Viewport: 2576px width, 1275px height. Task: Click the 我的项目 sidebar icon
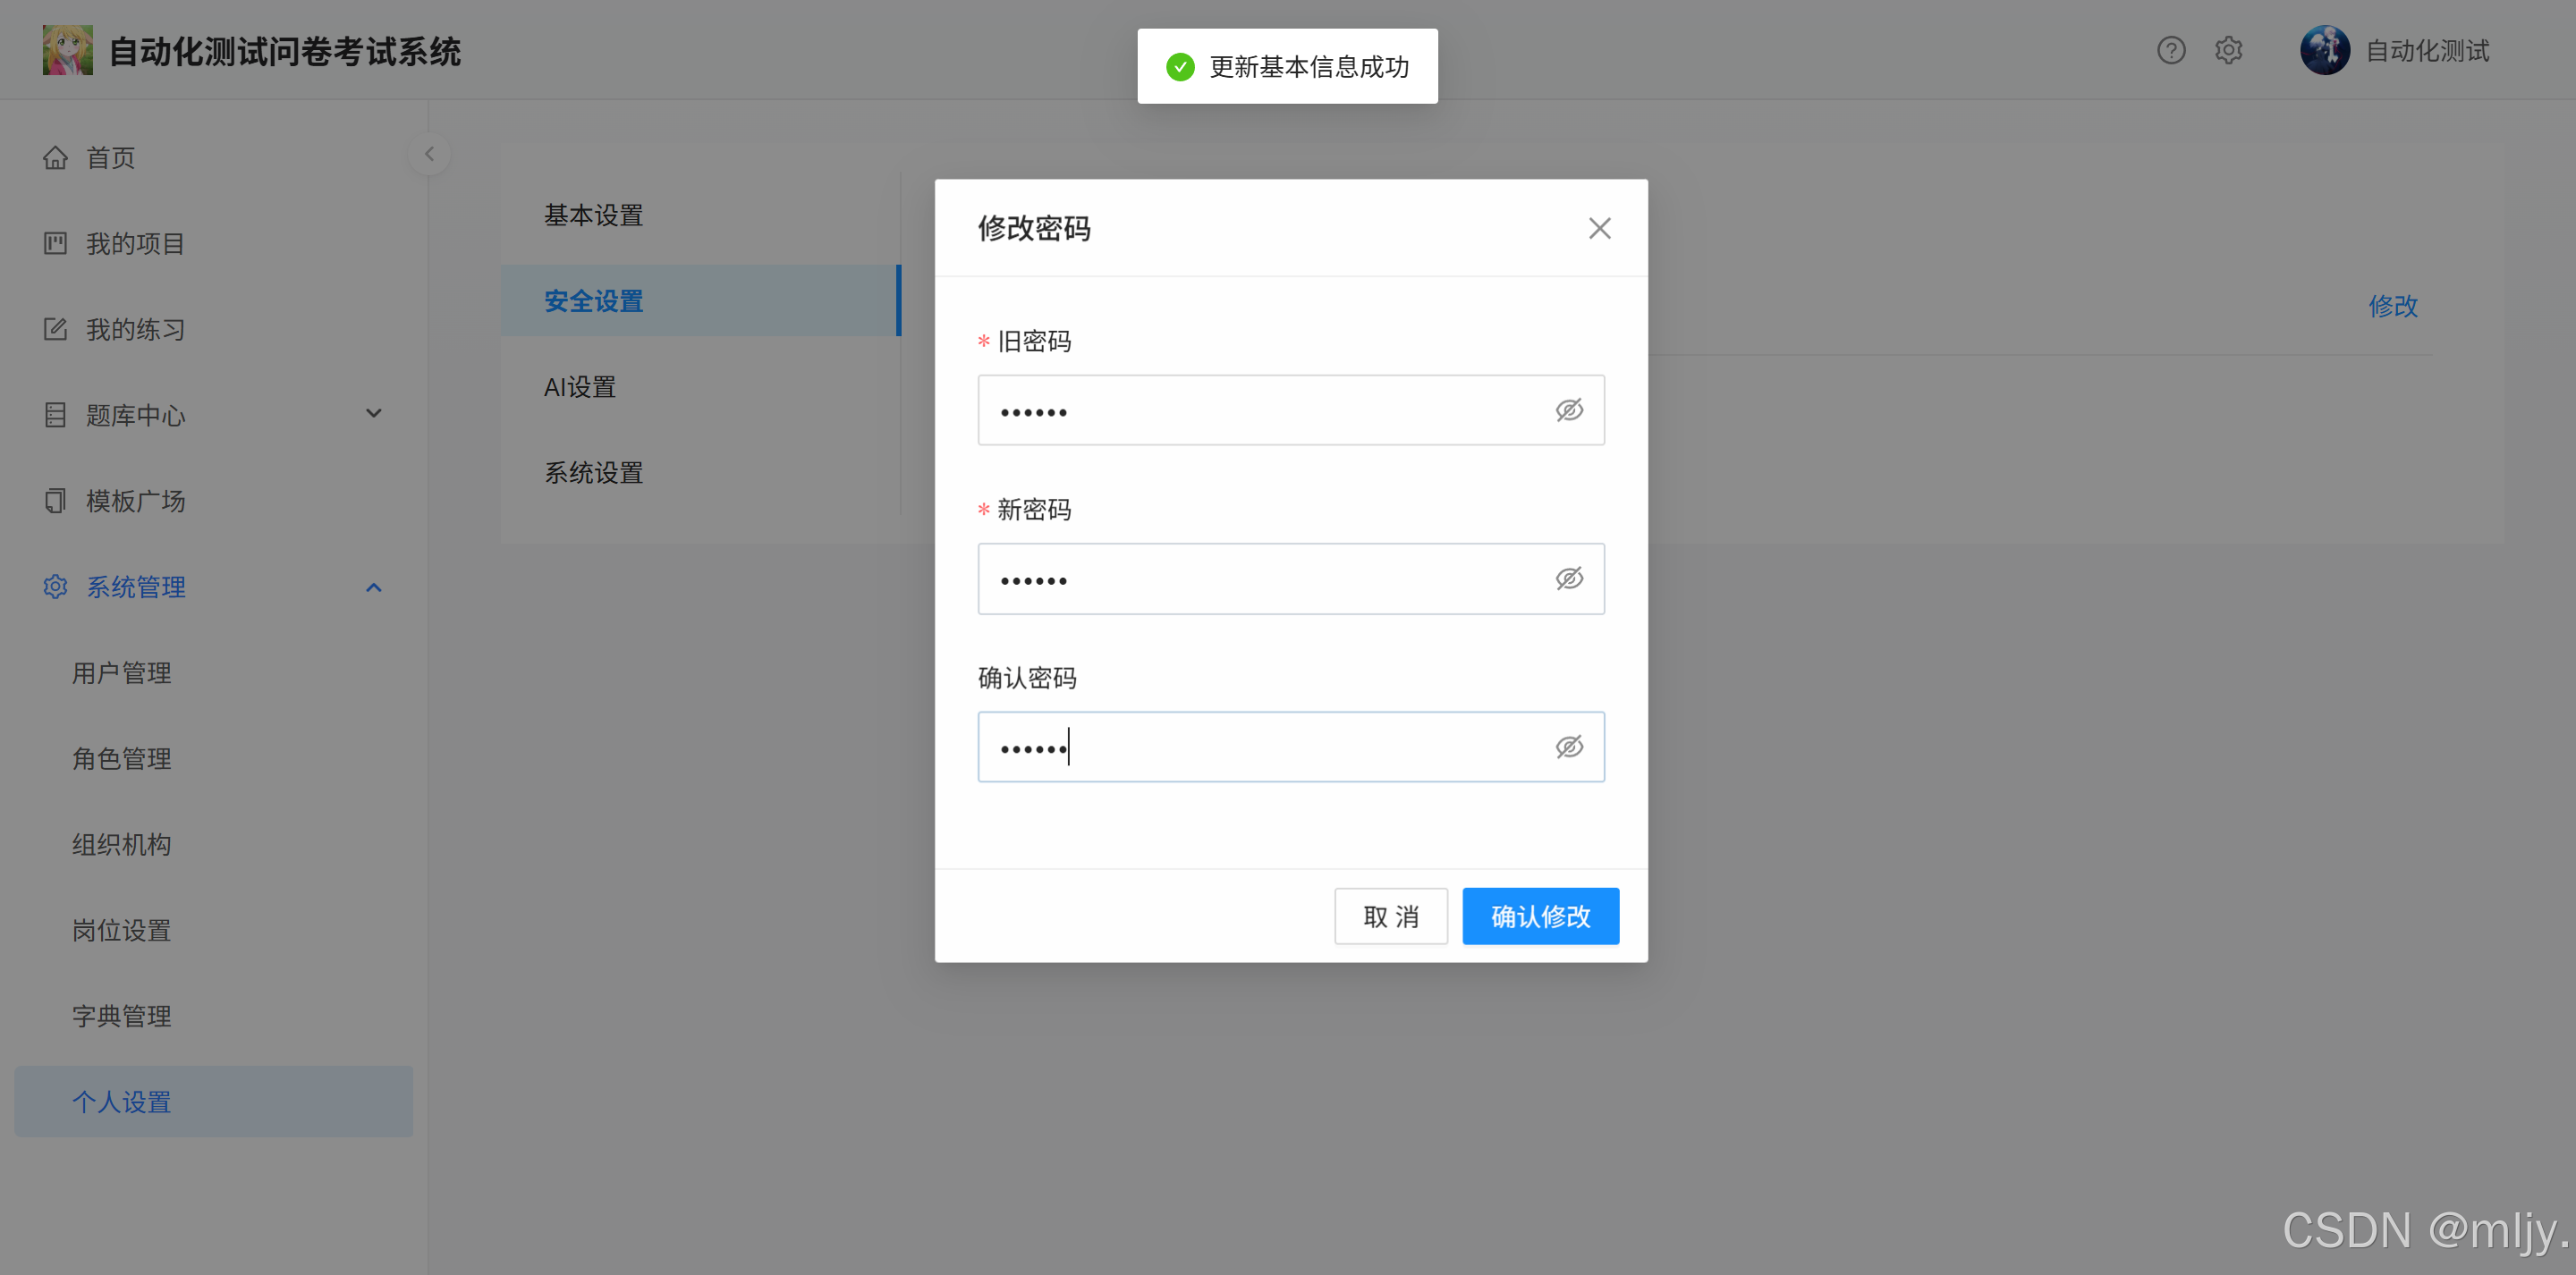[x=55, y=243]
